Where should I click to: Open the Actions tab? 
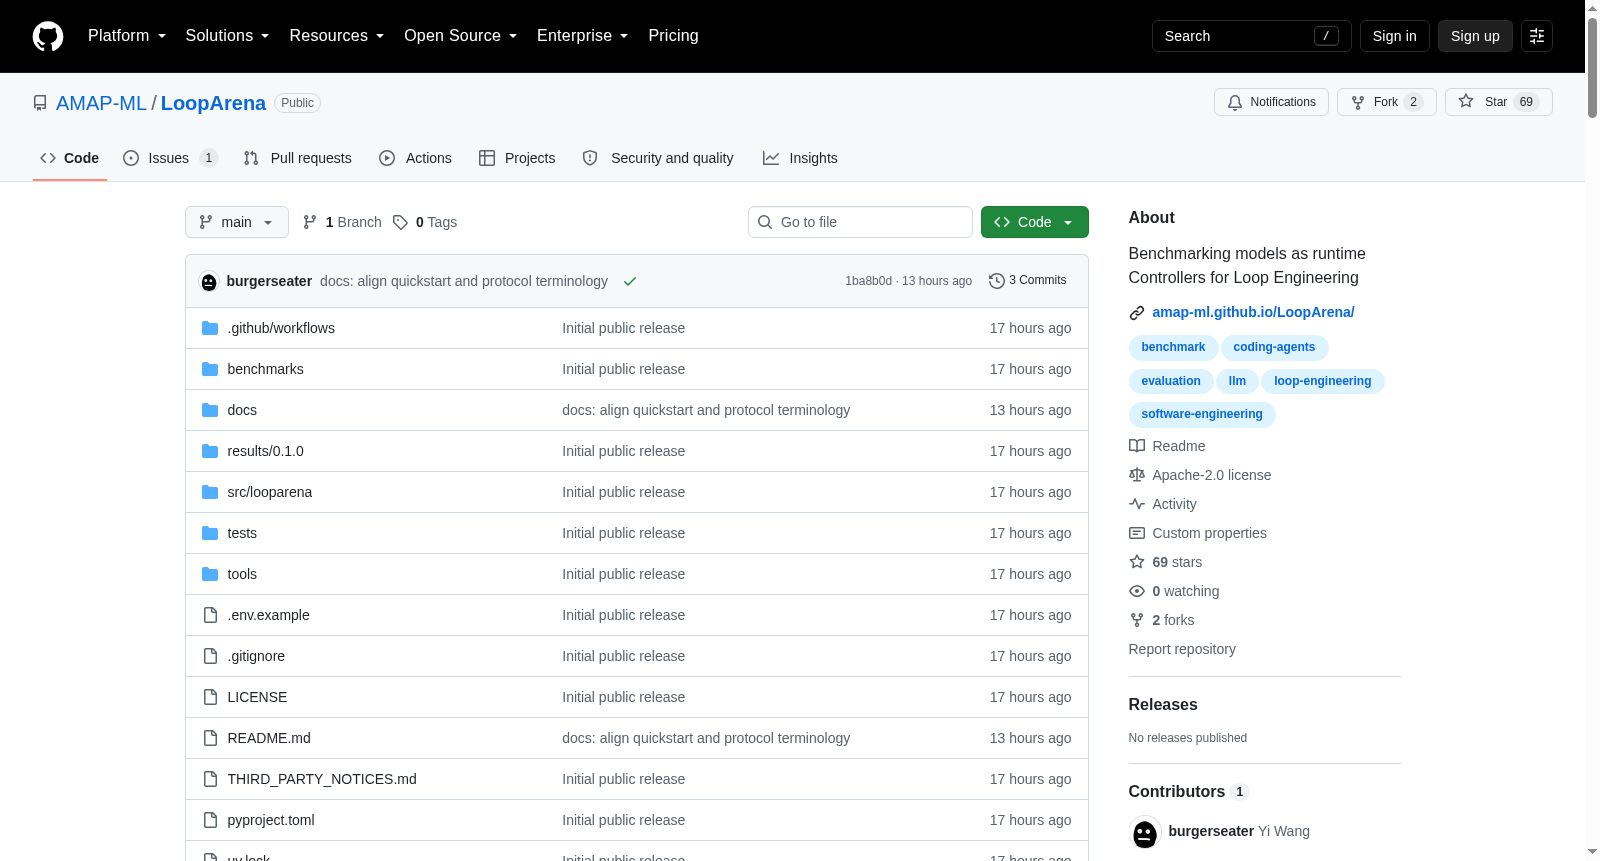tap(416, 158)
